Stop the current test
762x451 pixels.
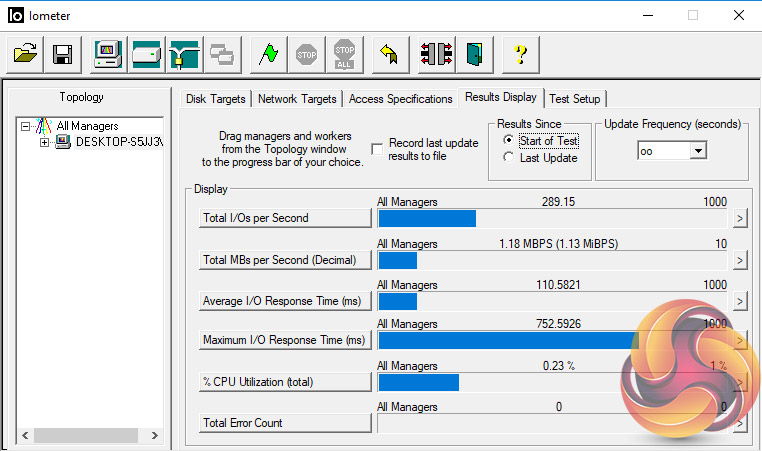tap(307, 54)
